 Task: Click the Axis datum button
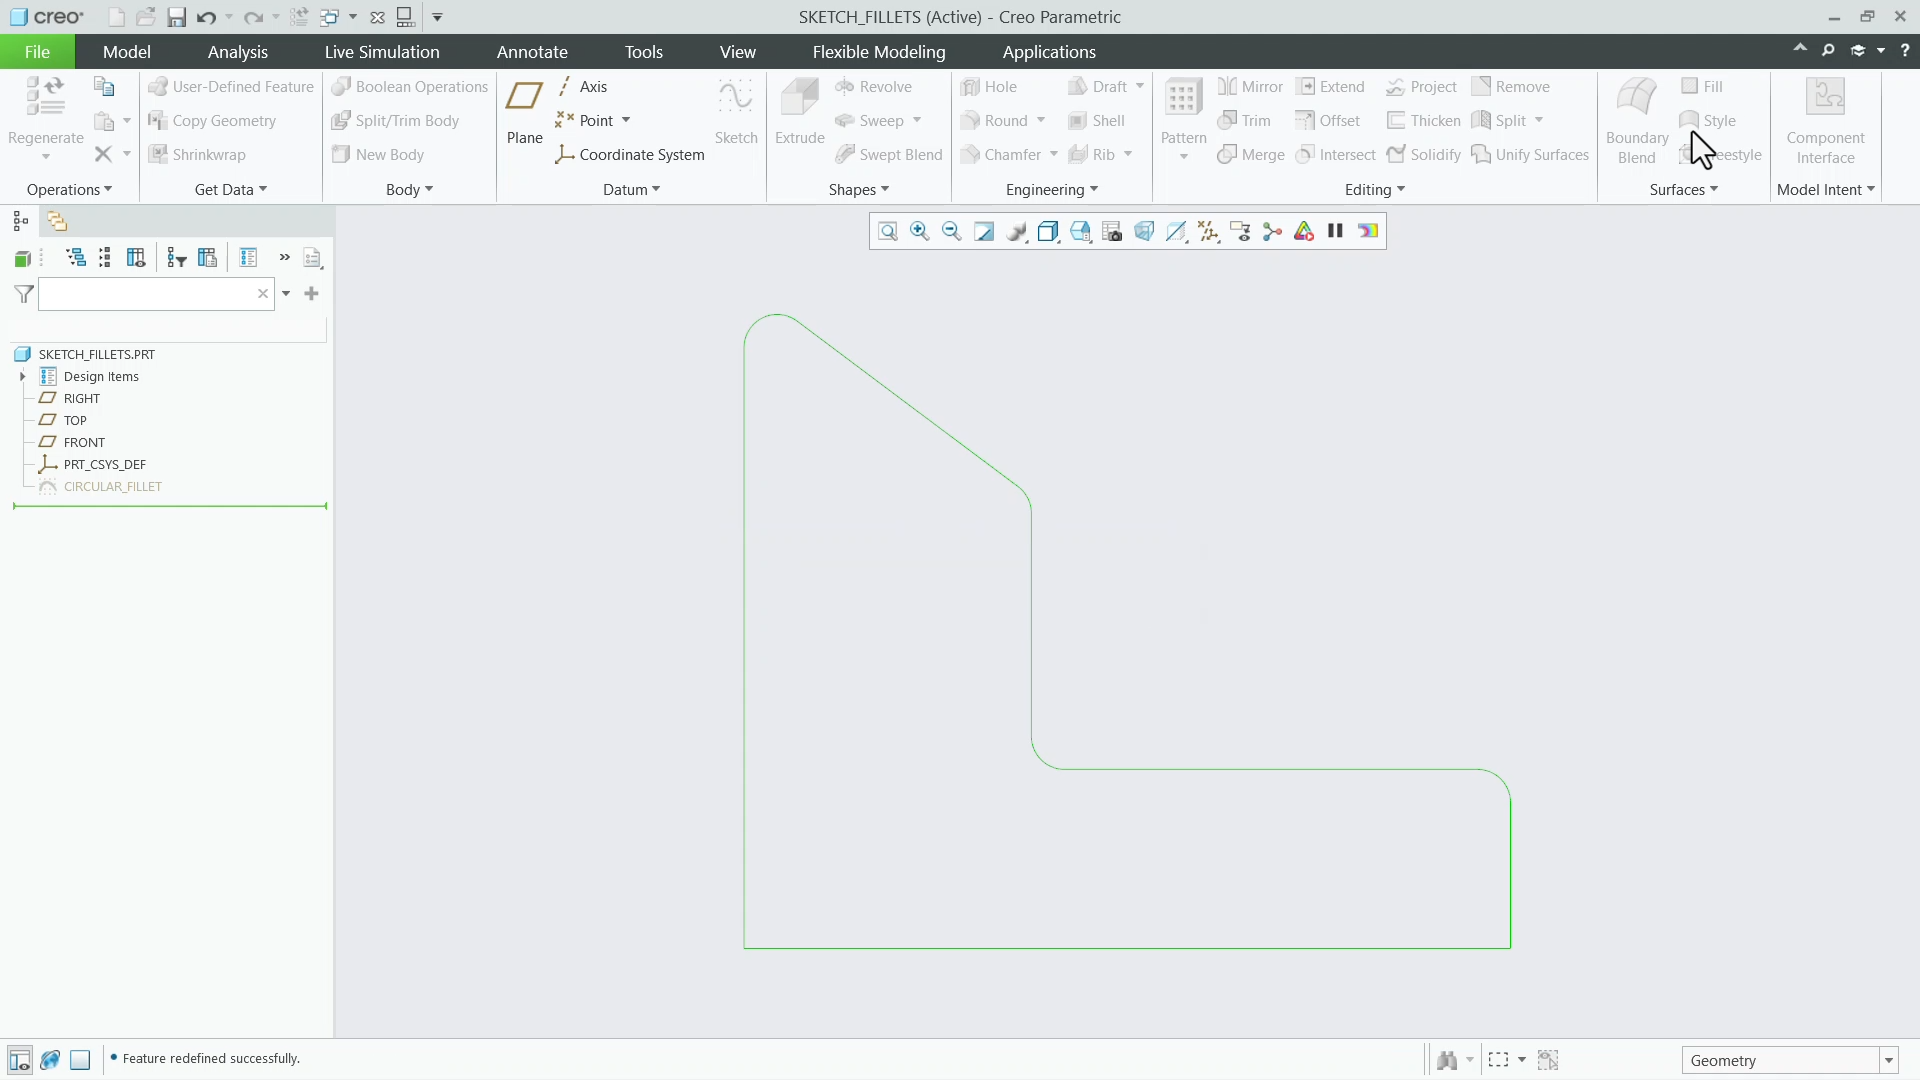(x=582, y=87)
